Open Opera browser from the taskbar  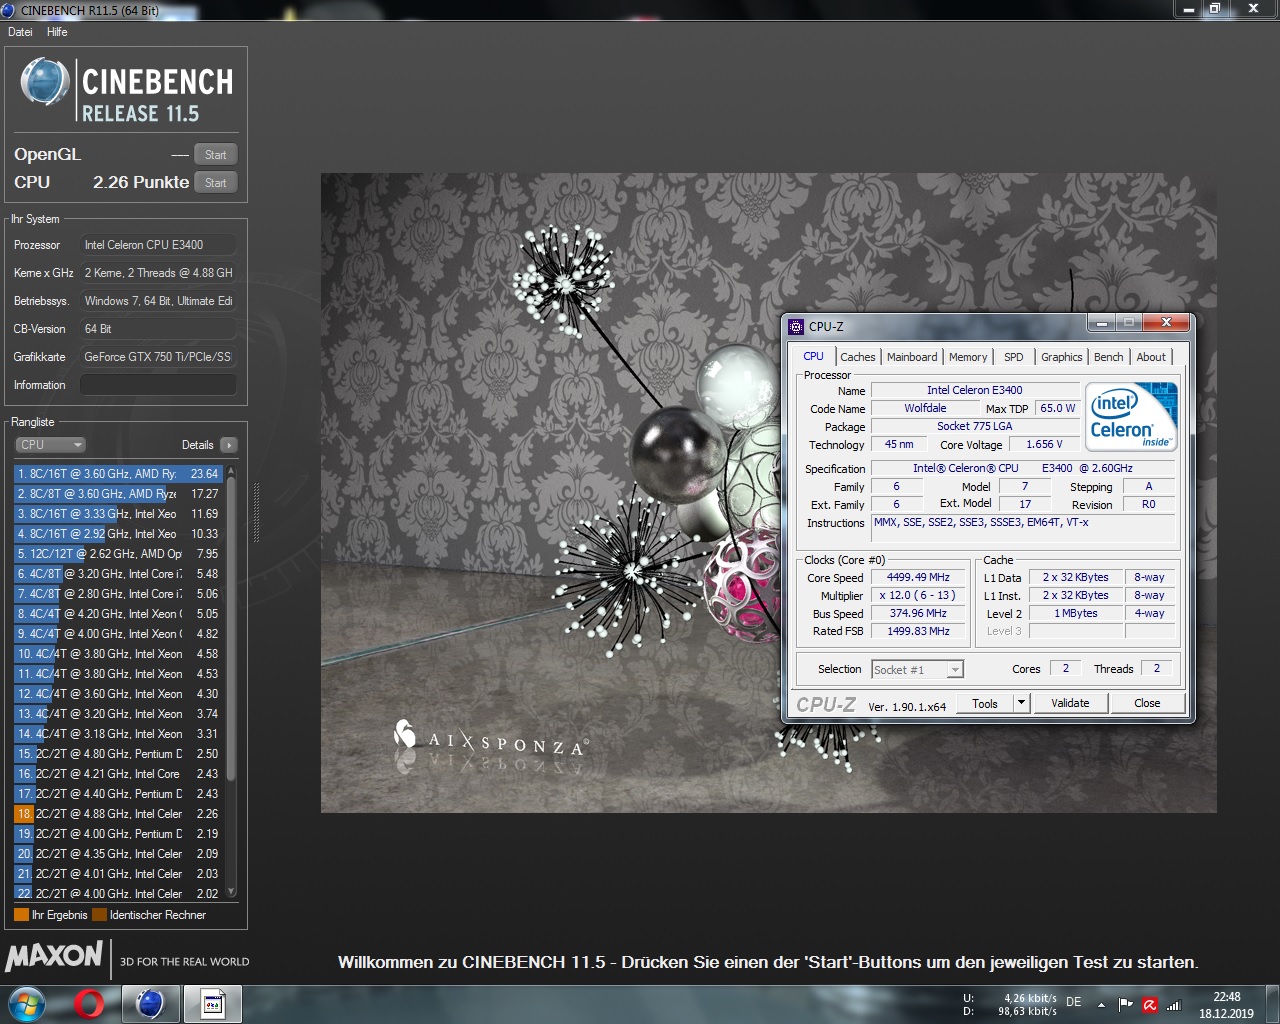point(88,1003)
